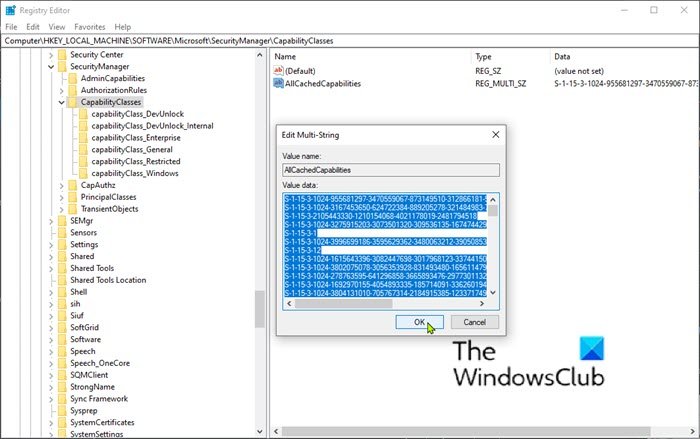Screen dimensions: 700x439
Task: Click the capabilityClass_DevUnlock folder icon
Action: click(x=83, y=114)
